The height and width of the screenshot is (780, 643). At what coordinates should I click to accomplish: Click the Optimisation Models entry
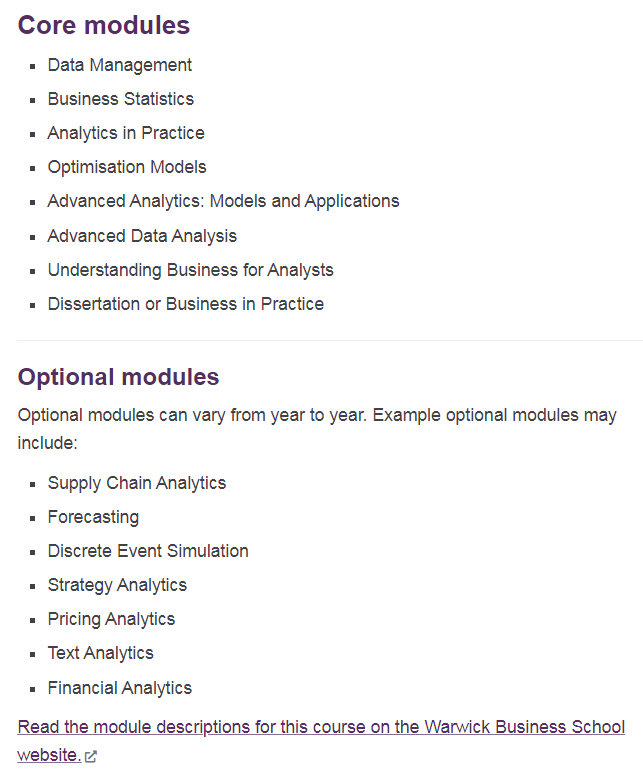[x=127, y=167]
